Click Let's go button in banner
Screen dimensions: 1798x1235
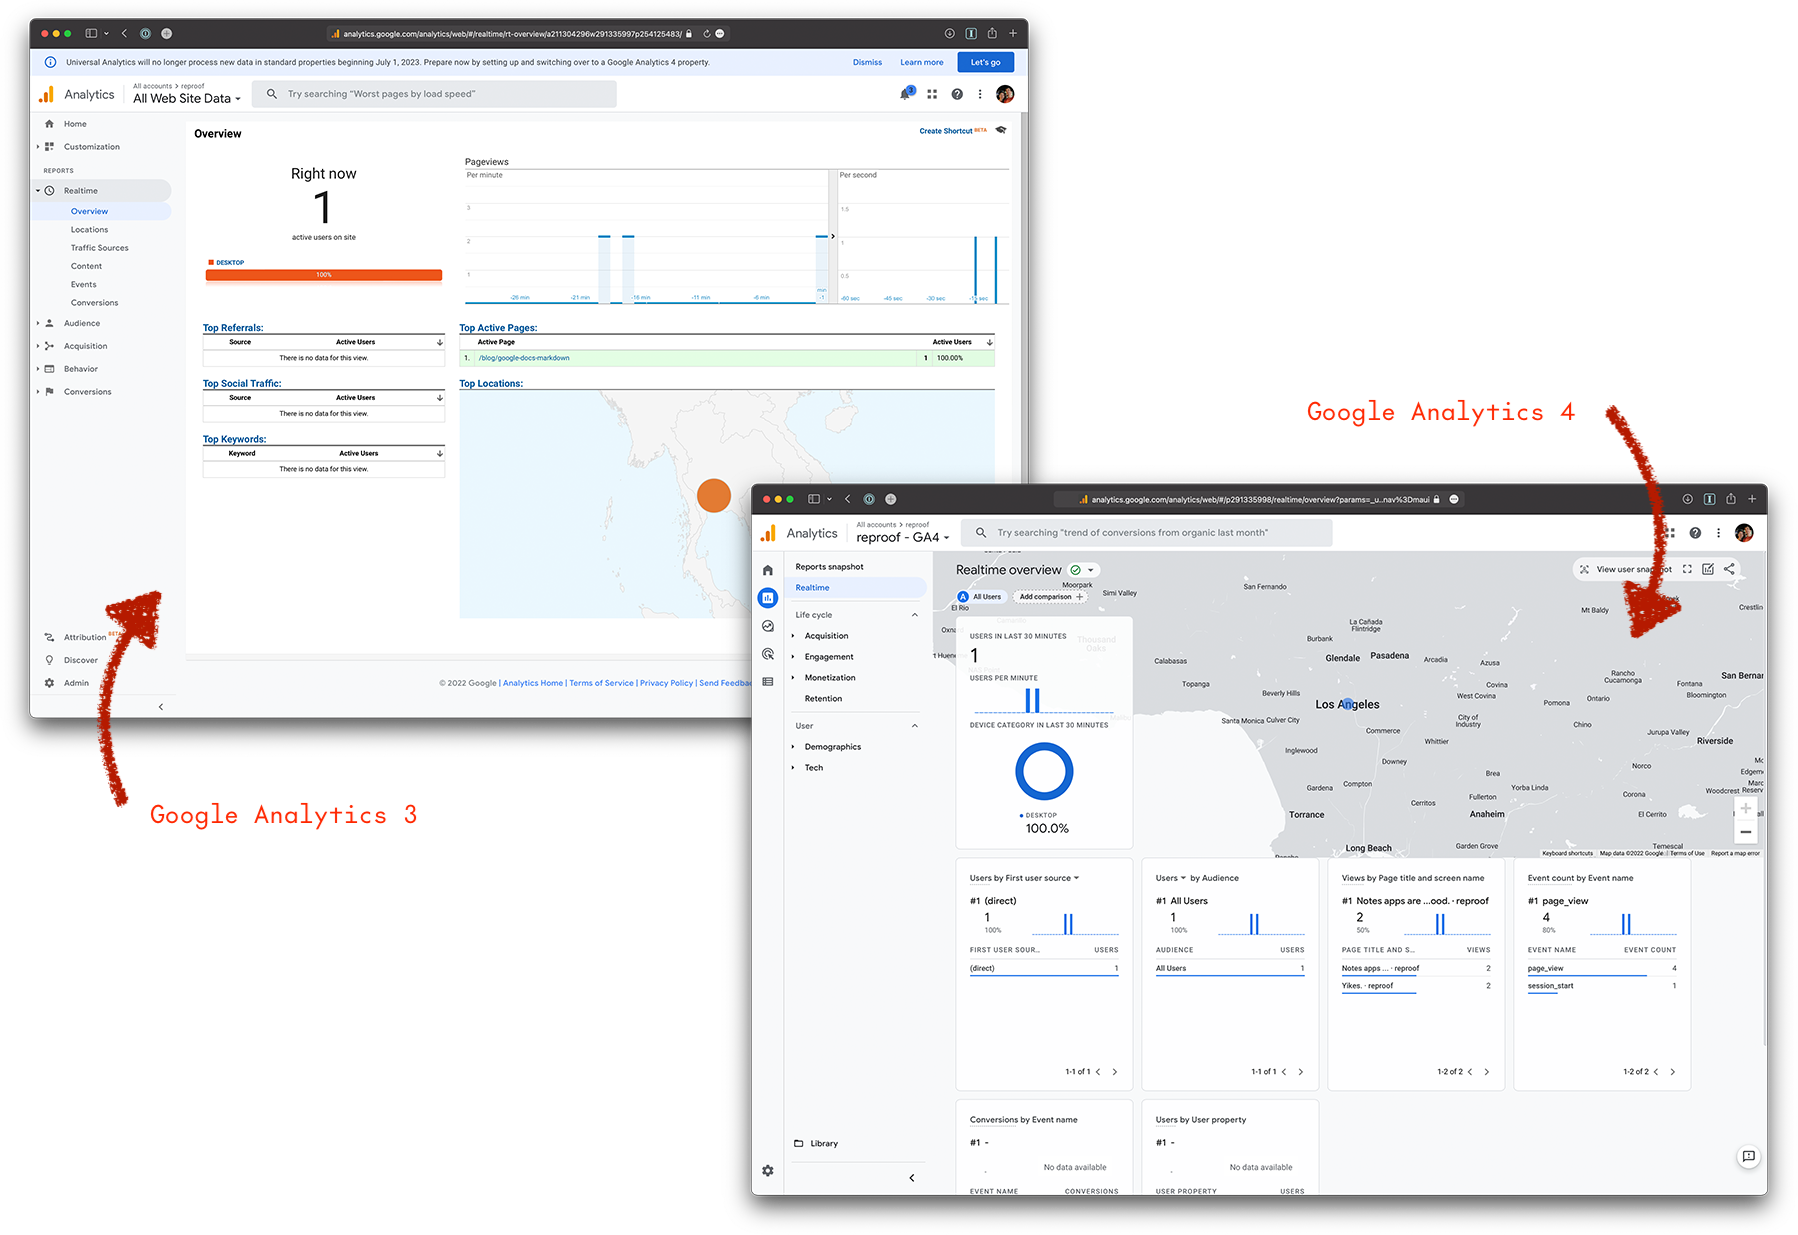[x=985, y=62]
